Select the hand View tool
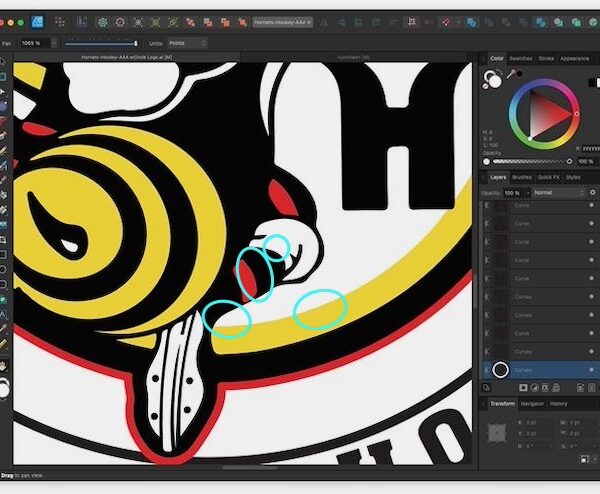This screenshot has height=494, width=600. coord(3,365)
